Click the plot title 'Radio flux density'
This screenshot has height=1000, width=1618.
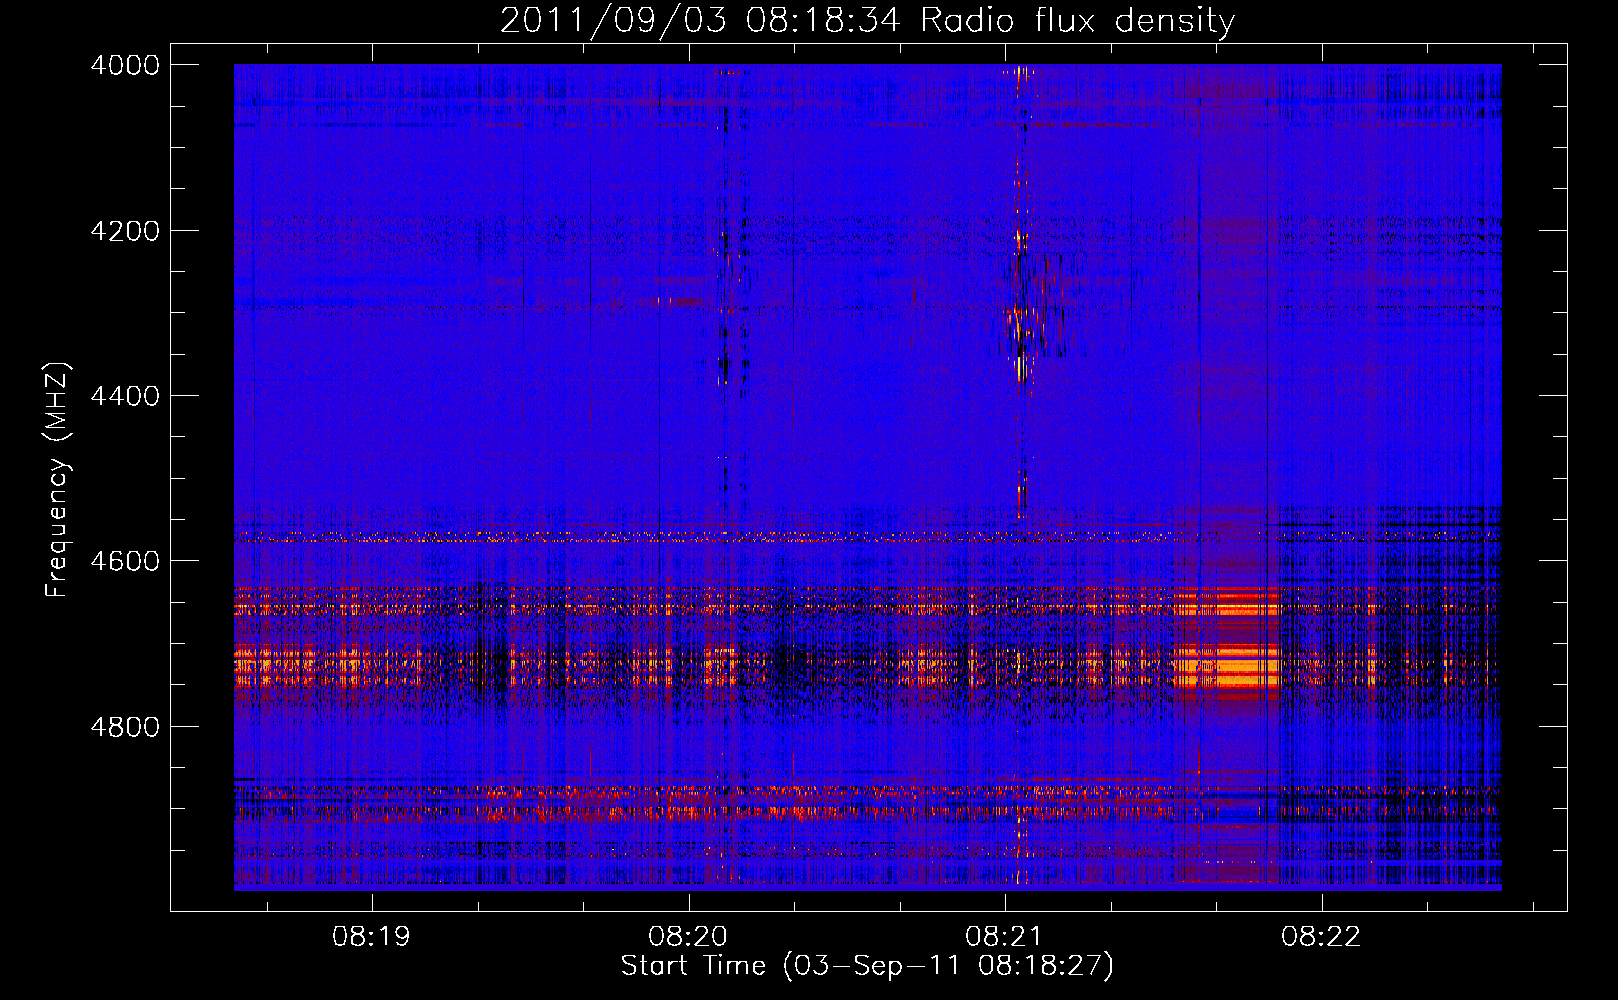[1078, 20]
